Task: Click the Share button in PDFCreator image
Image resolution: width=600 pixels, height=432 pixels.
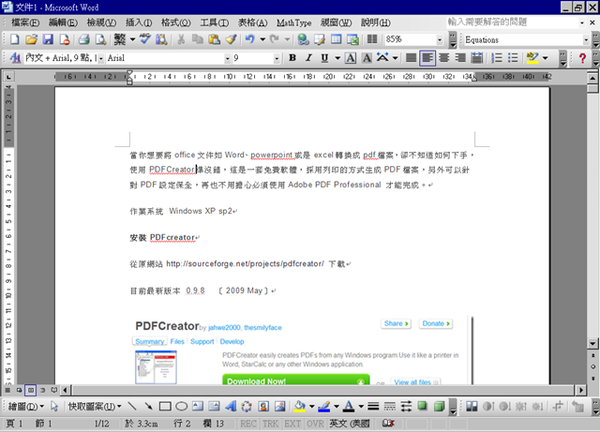Action: 396,323
